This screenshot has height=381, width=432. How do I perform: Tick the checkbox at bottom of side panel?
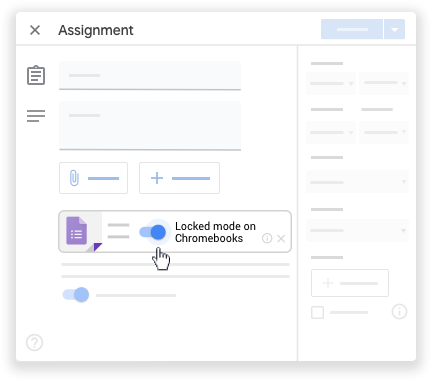pos(317,312)
